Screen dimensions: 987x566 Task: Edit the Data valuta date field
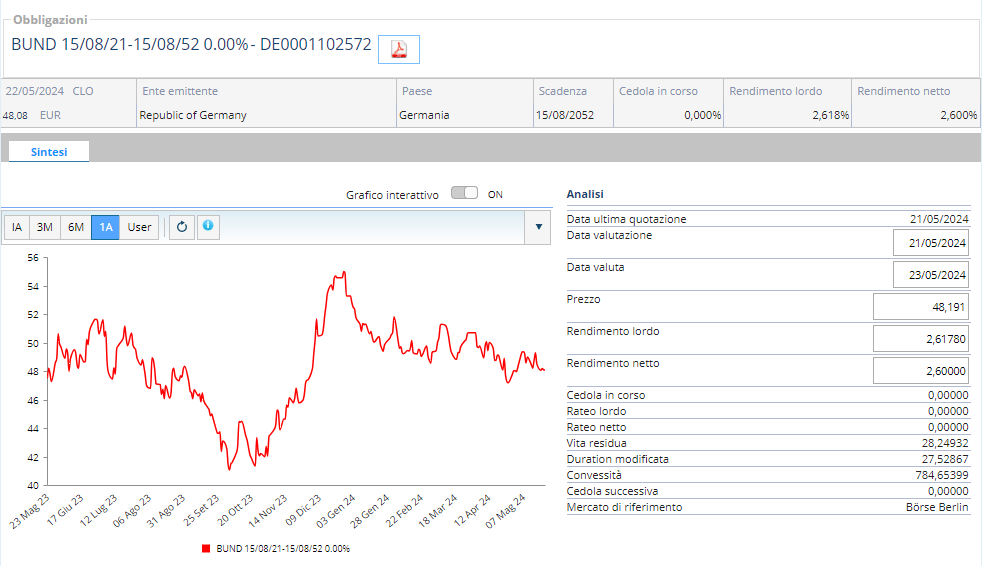(x=930, y=274)
